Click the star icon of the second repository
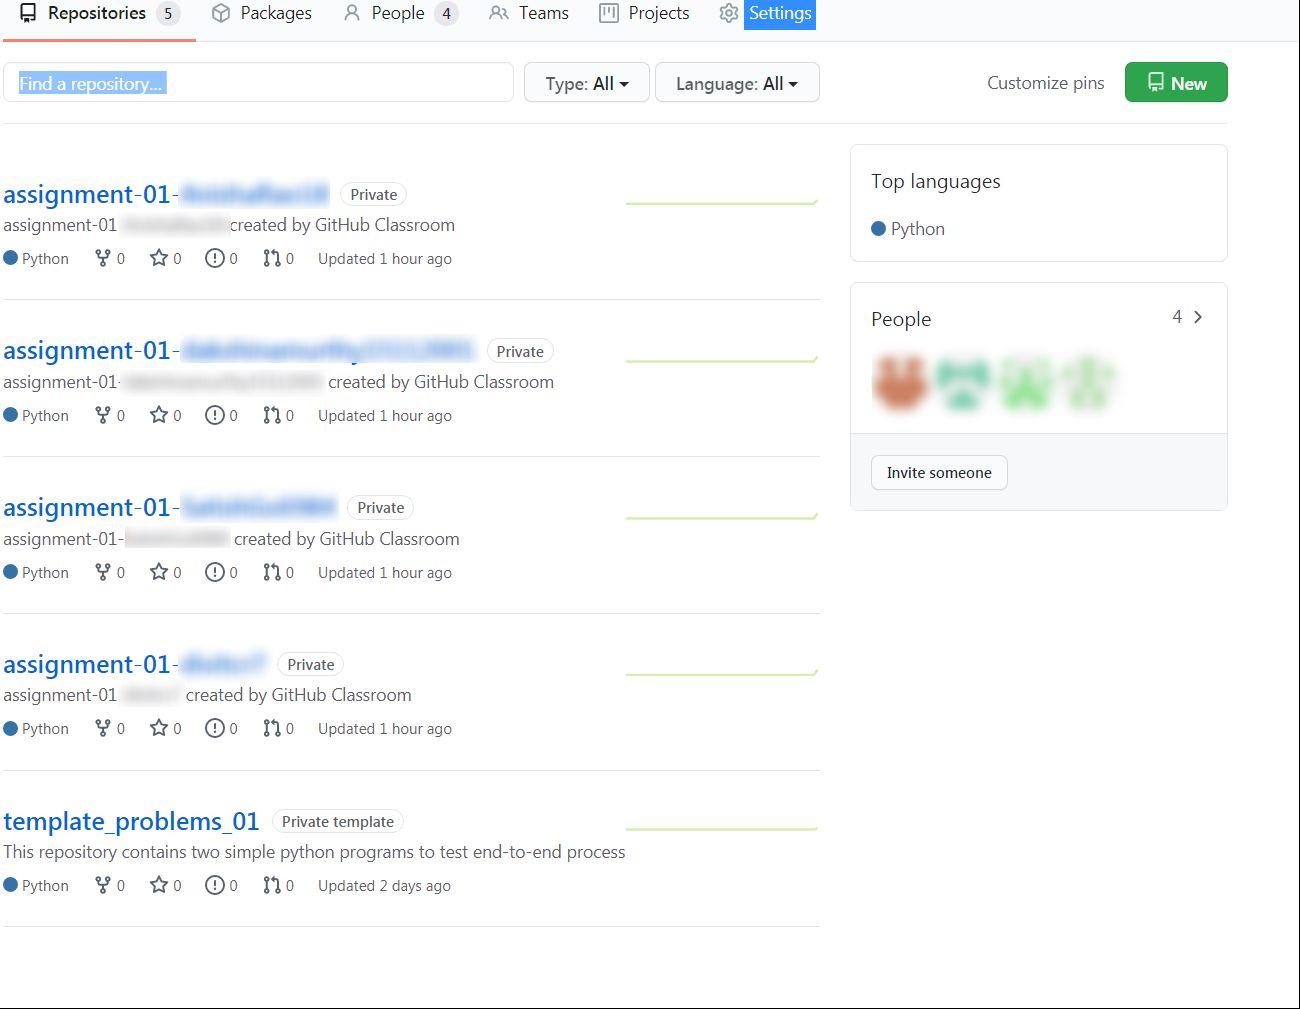This screenshot has height=1009, width=1300. (159, 415)
